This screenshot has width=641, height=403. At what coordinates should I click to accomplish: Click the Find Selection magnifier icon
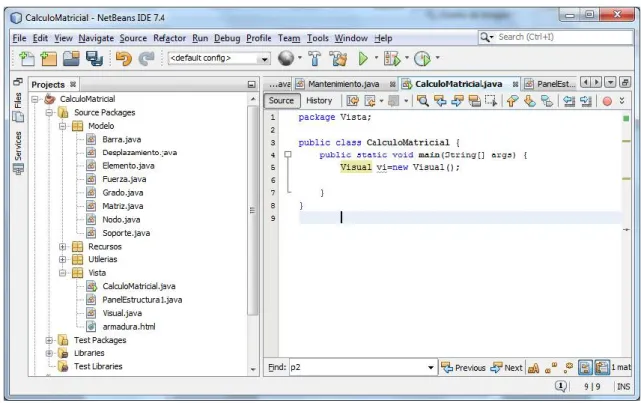[x=423, y=101]
